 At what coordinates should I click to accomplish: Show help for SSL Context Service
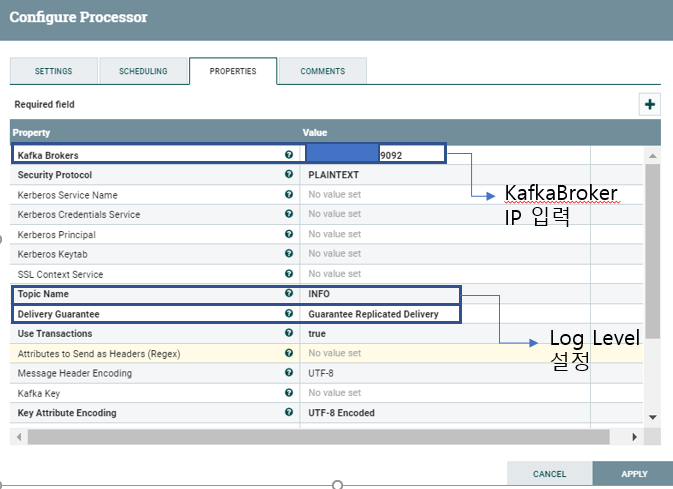tap(289, 273)
